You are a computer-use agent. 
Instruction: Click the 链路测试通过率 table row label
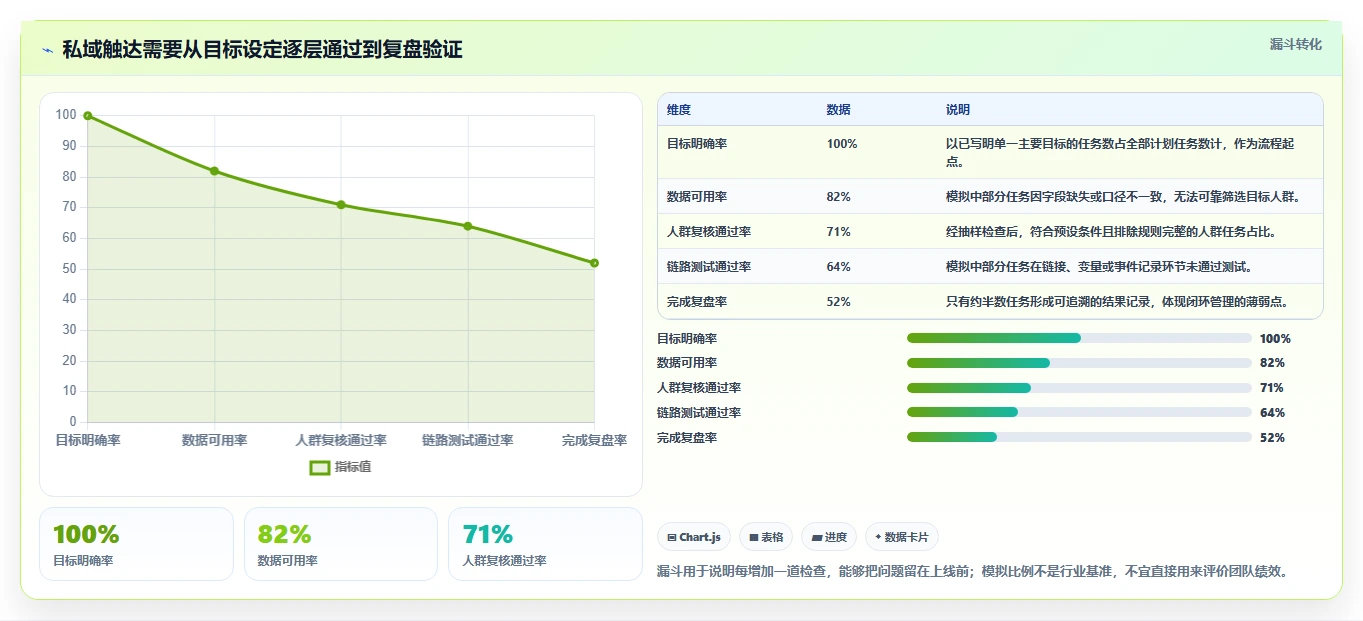[709, 267]
